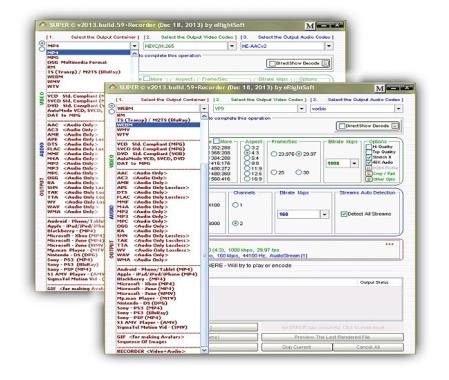Select the 4:3 aspect ratio
Screen dimensions: 449x380
coord(247,153)
